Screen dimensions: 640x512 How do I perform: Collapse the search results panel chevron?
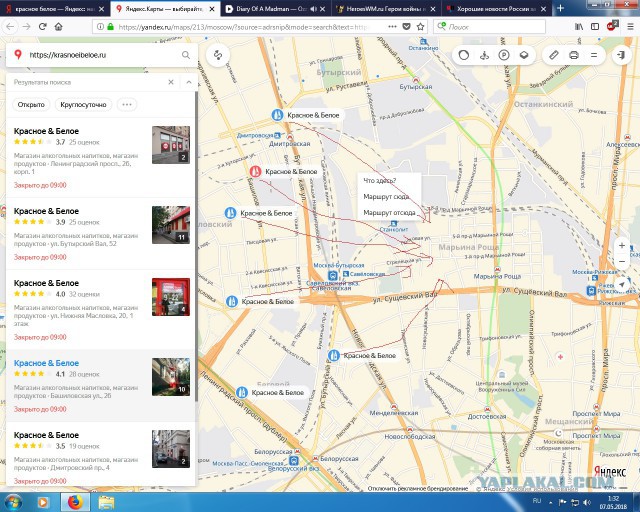(x=189, y=82)
